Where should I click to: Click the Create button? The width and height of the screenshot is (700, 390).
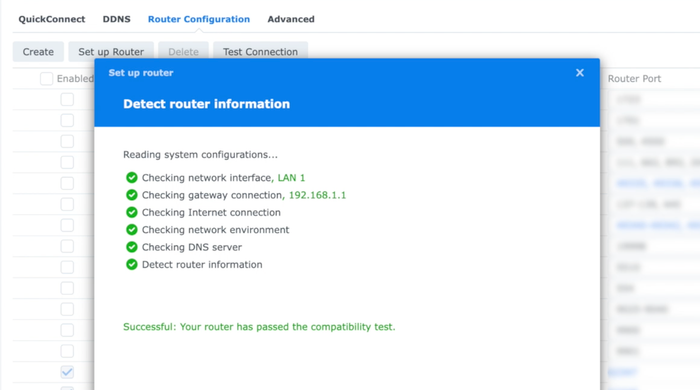tap(38, 52)
